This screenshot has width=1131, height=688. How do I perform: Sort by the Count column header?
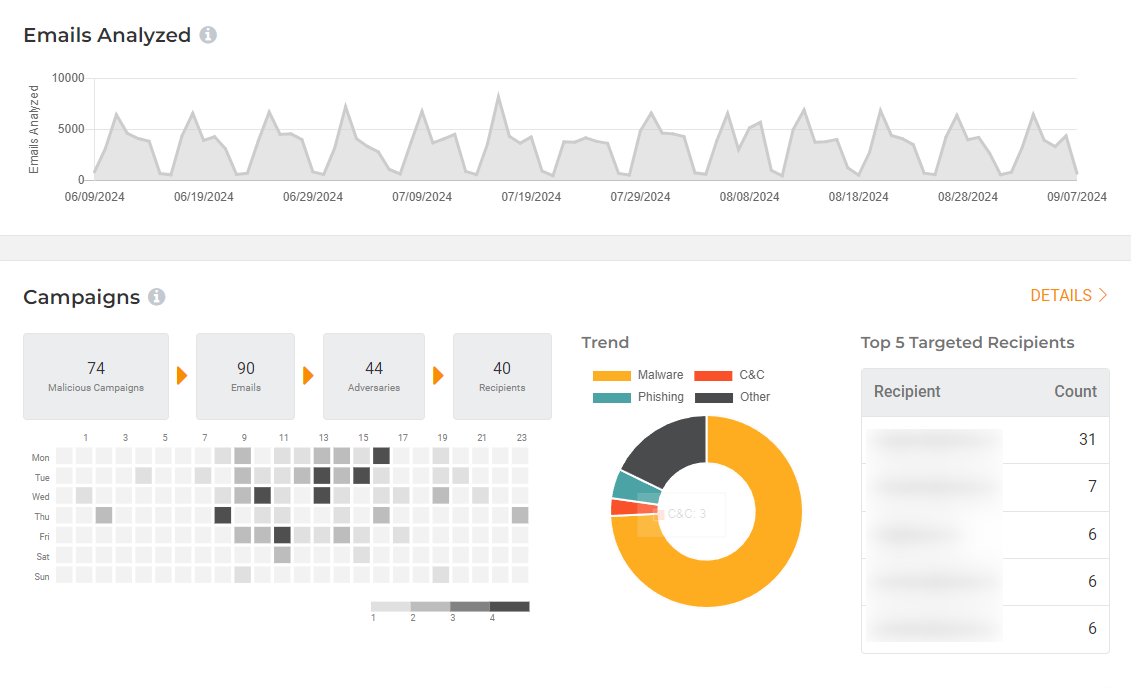1075,392
